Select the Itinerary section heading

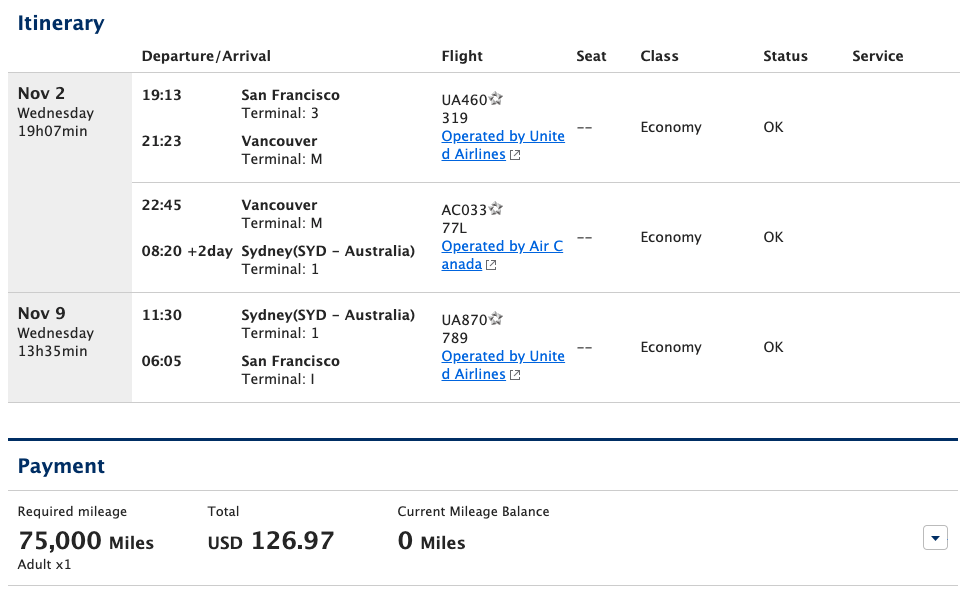(x=61, y=23)
